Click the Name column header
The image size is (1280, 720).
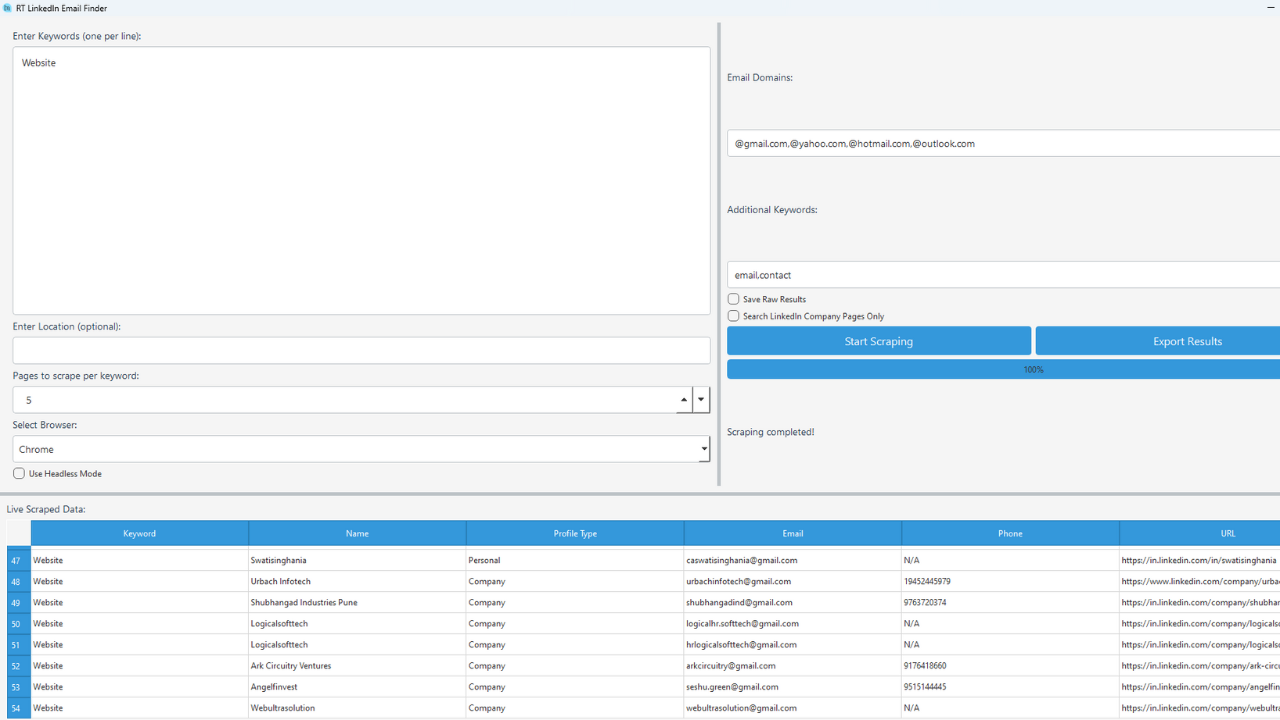click(x=357, y=533)
